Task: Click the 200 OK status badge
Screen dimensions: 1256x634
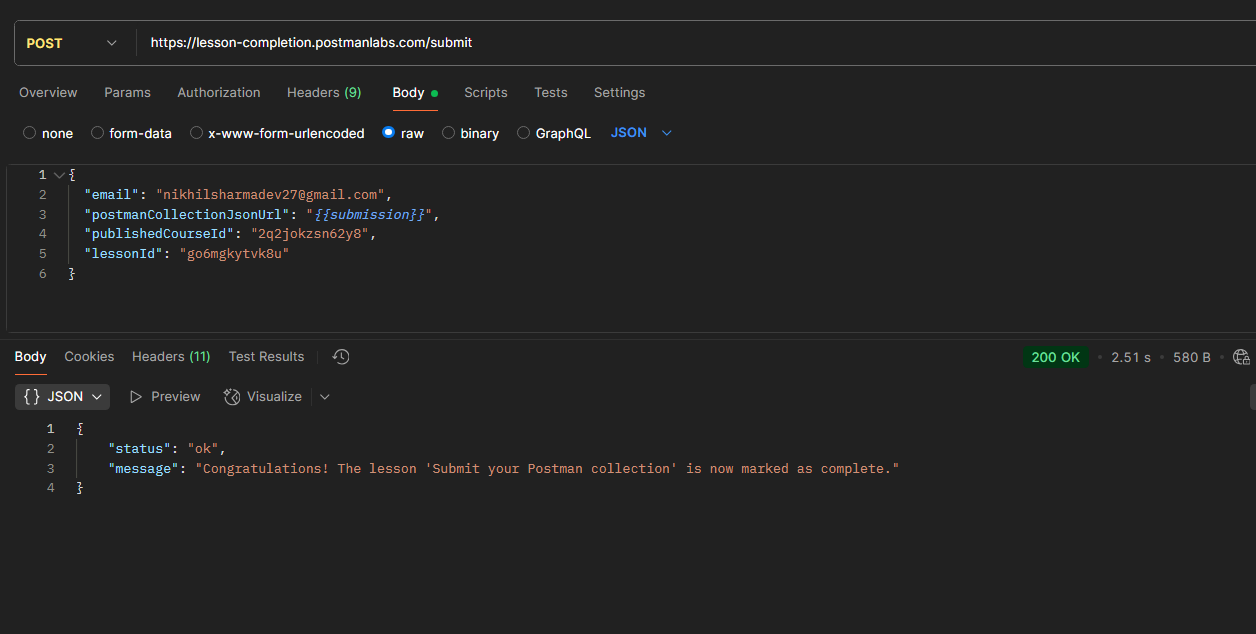Action: (x=1057, y=357)
